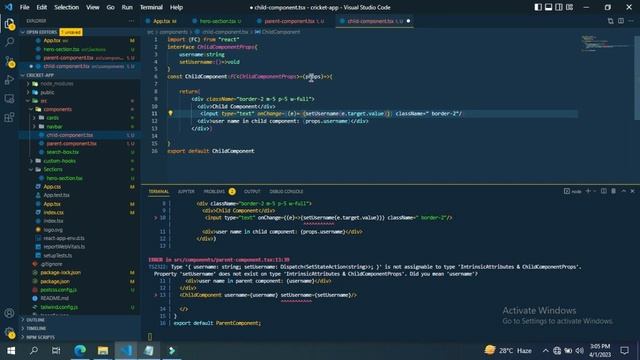Switch to the parent-component.tsx editor tab
The image size is (640, 360).
[x=291, y=21]
